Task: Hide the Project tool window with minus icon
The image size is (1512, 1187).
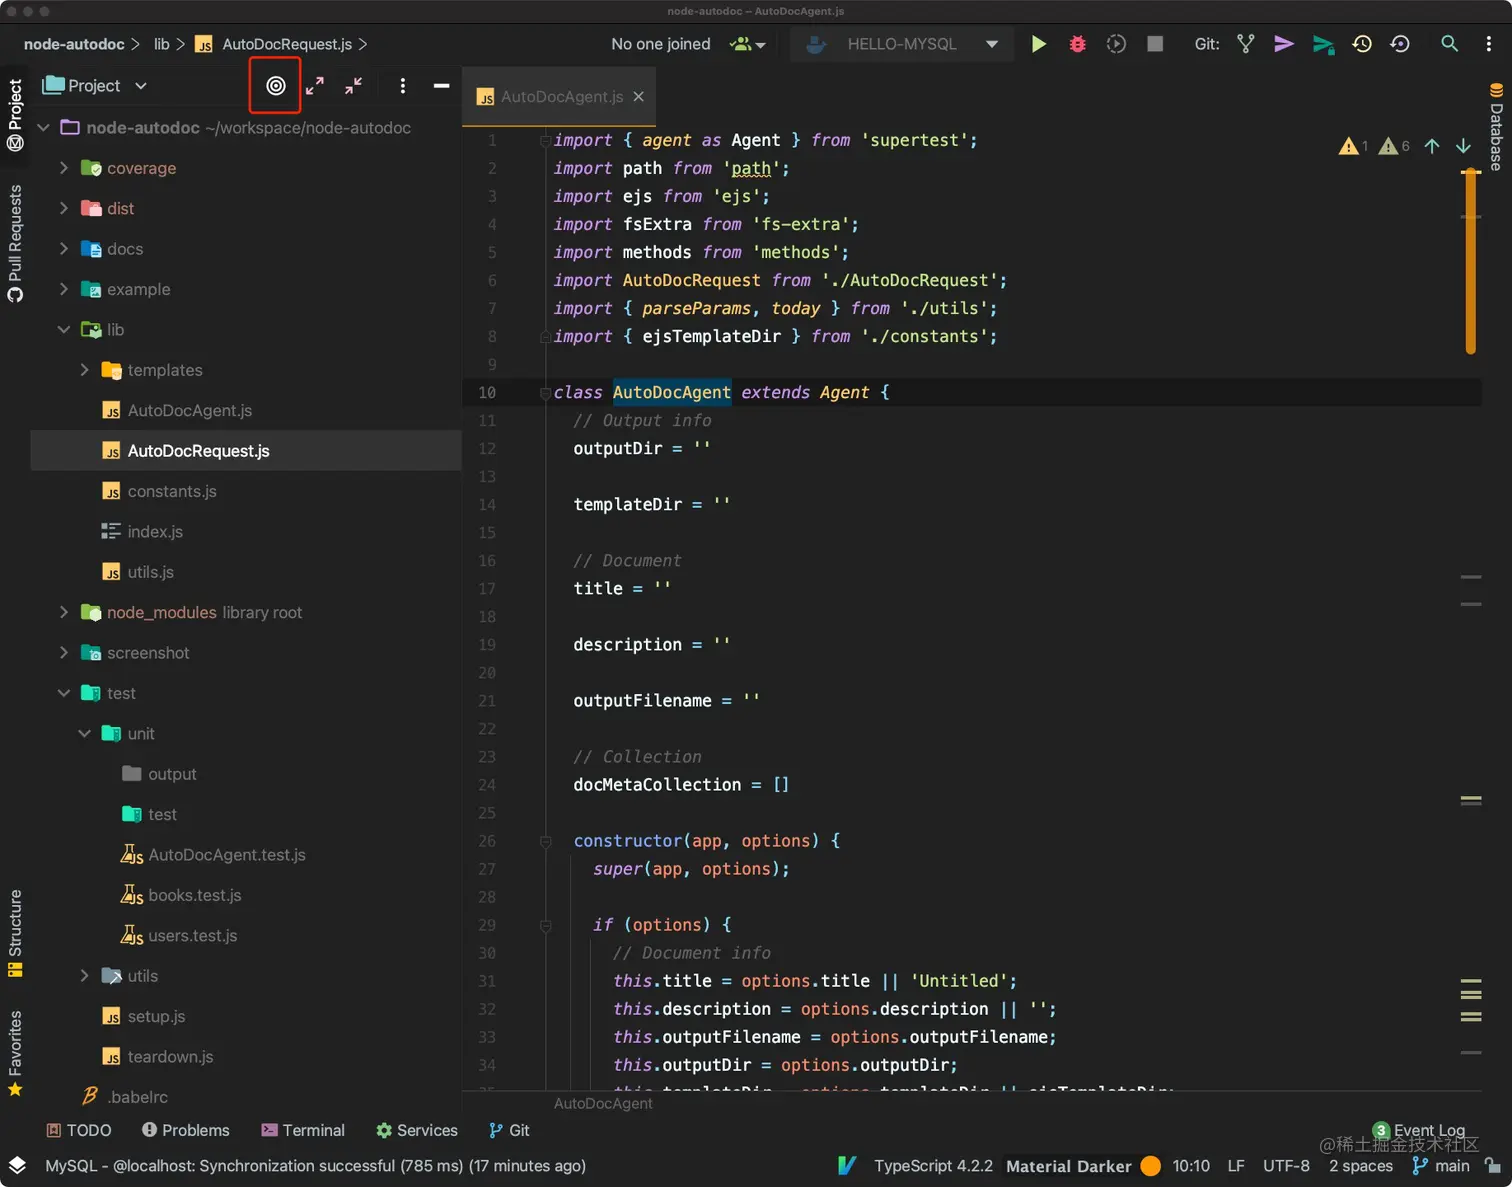Action: coord(441,86)
